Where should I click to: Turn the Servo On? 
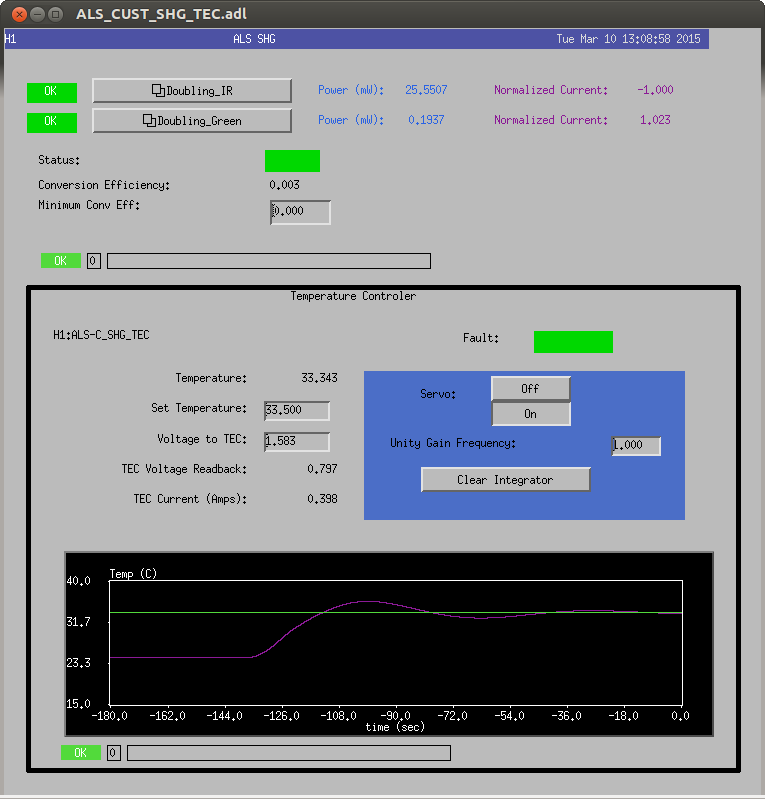531,414
